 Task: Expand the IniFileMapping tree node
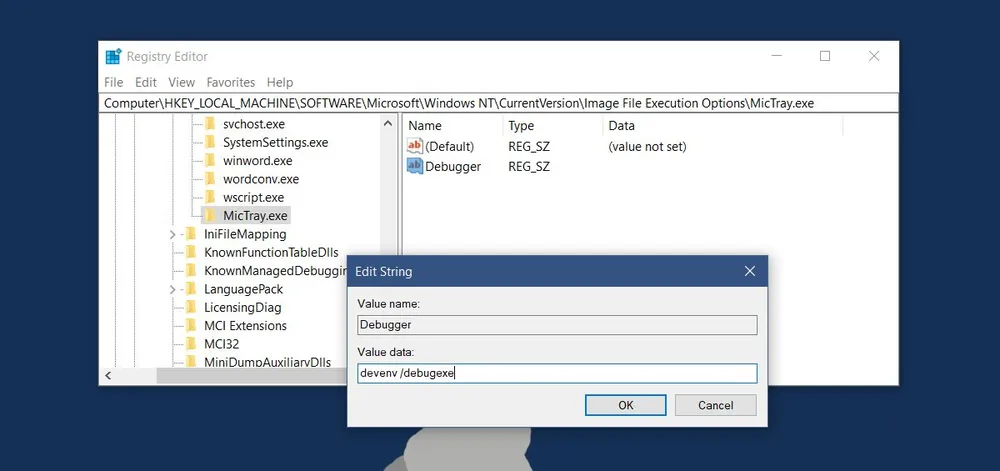click(x=174, y=234)
